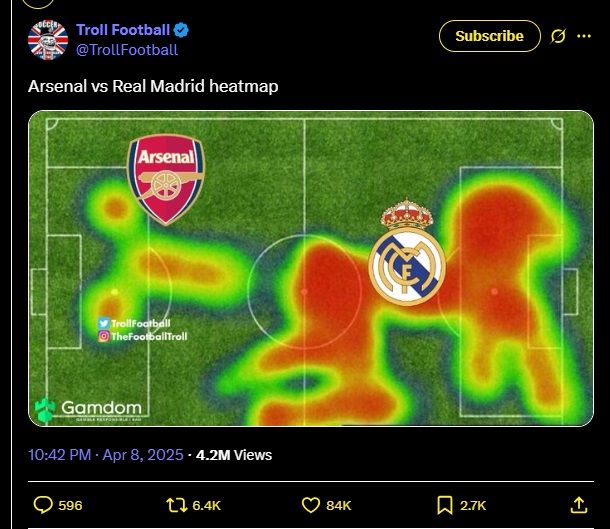The image size is (610, 529).
Task: Open the heatmap image in full view
Action: click(311, 268)
